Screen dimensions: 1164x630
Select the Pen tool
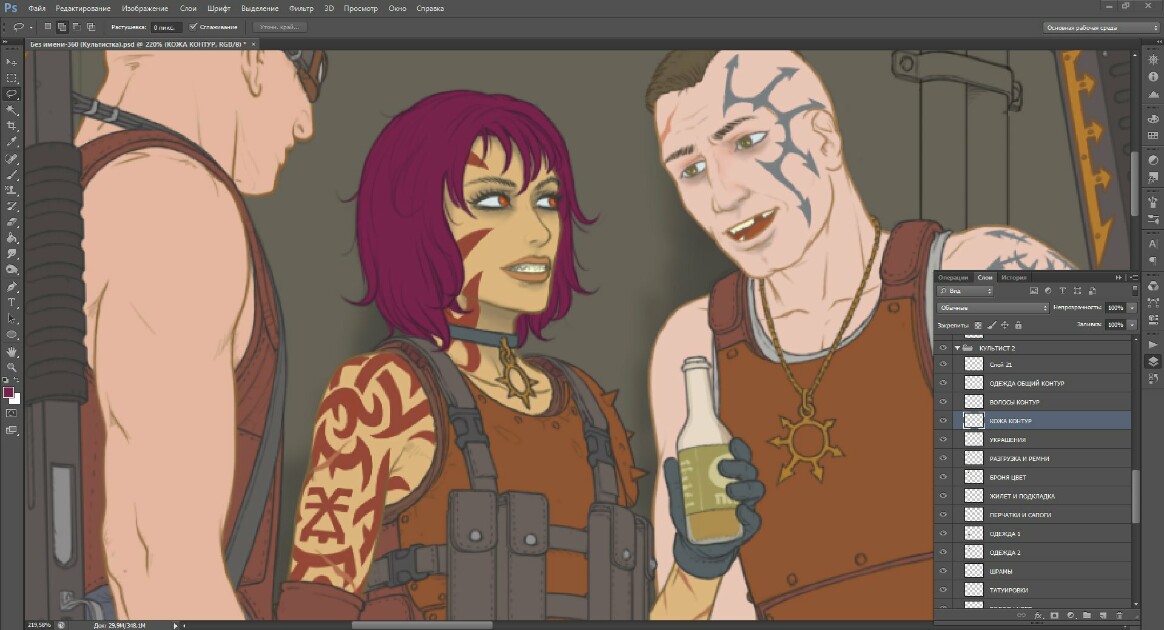pos(11,286)
